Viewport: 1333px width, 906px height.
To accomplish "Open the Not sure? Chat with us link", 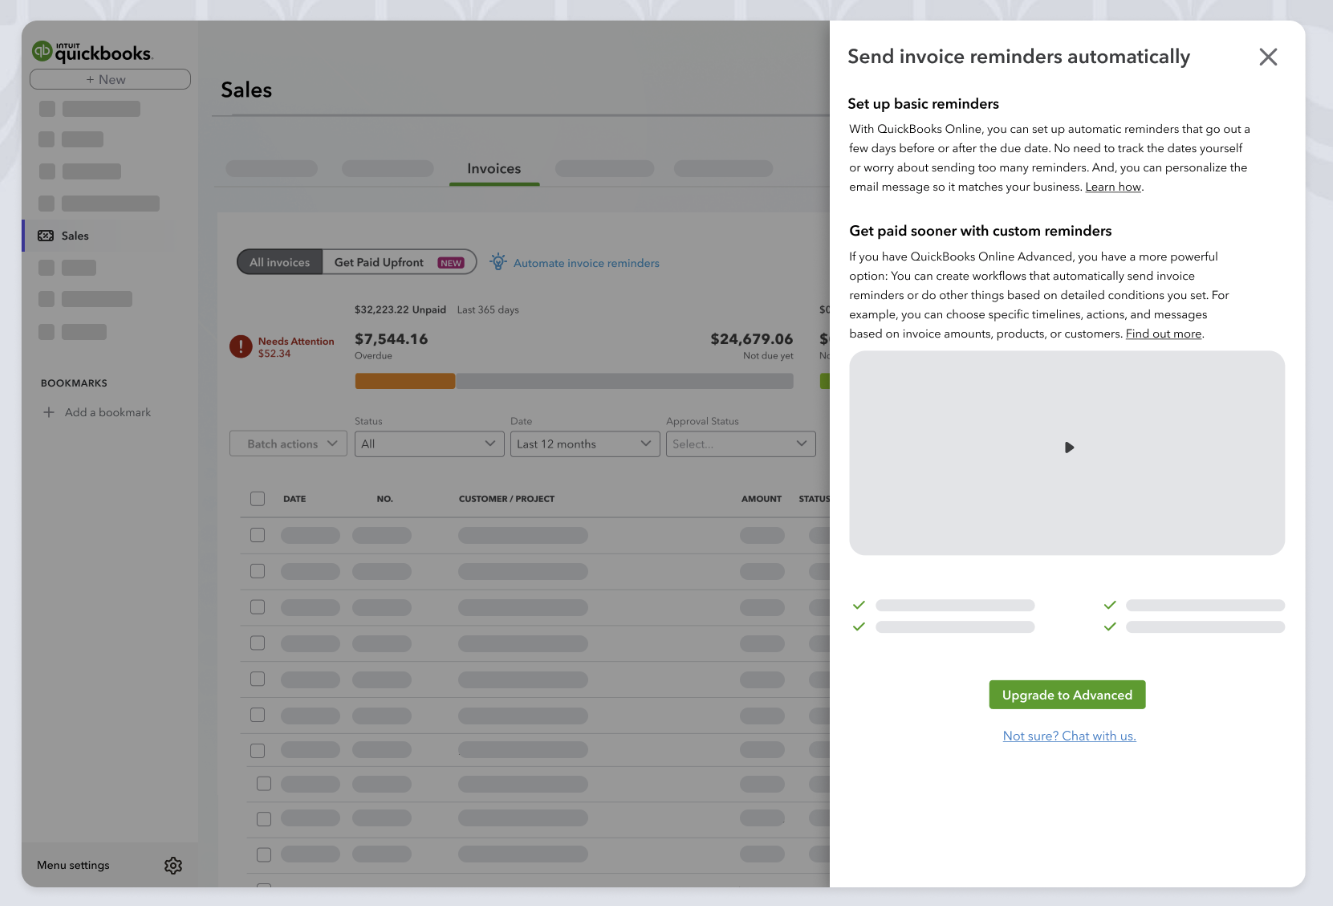I will tap(1069, 736).
